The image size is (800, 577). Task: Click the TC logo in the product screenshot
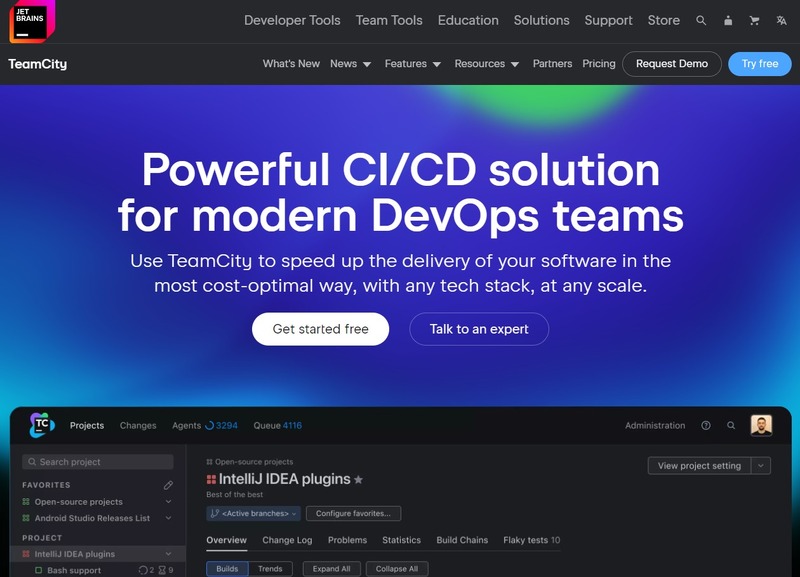(x=41, y=425)
